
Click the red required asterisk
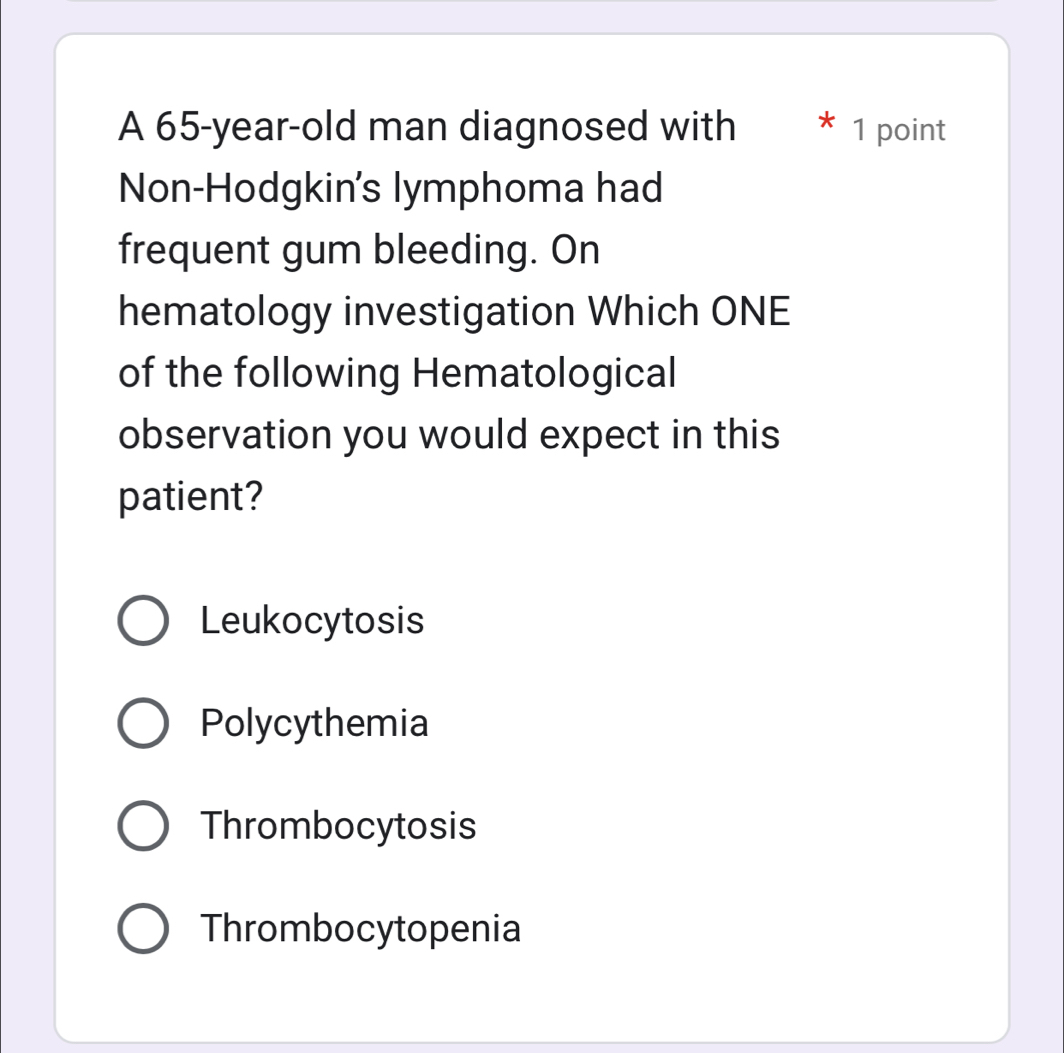pos(826,123)
